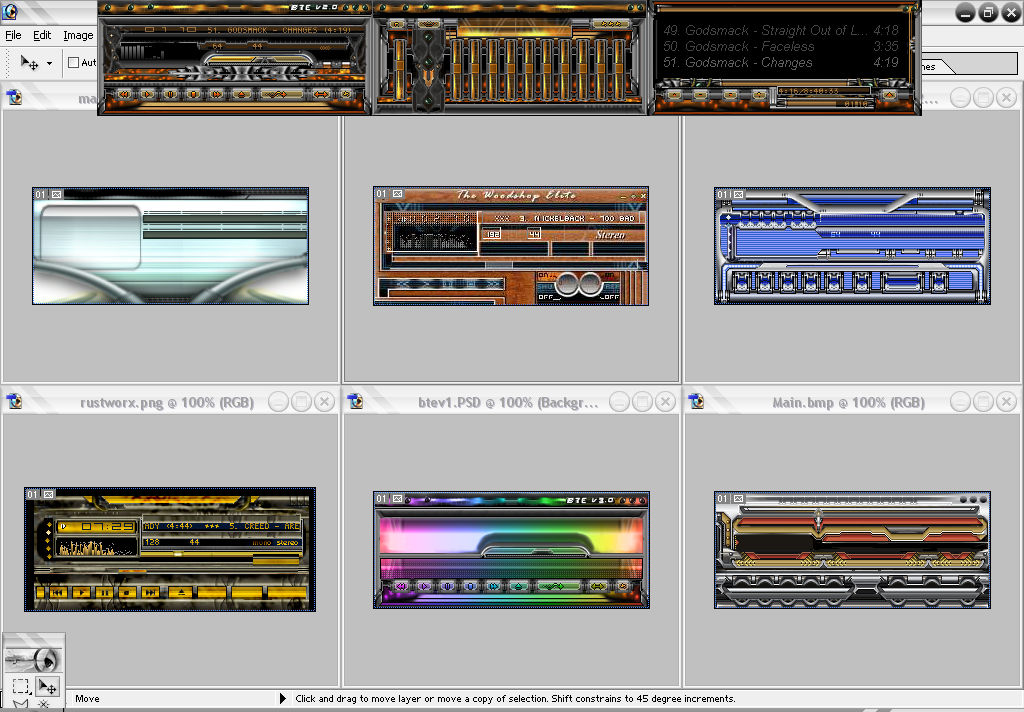Click the white chrome skin image canvas
Screen dimensions: 1024x712
[x=170, y=246]
